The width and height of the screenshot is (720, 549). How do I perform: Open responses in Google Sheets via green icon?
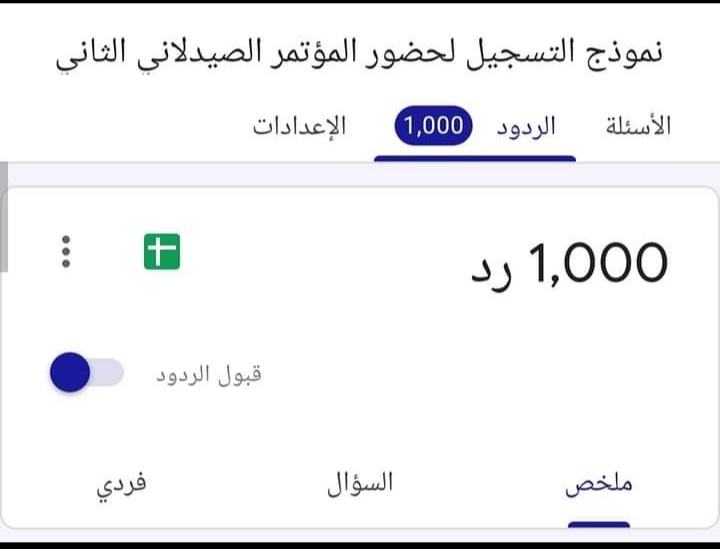click(162, 251)
